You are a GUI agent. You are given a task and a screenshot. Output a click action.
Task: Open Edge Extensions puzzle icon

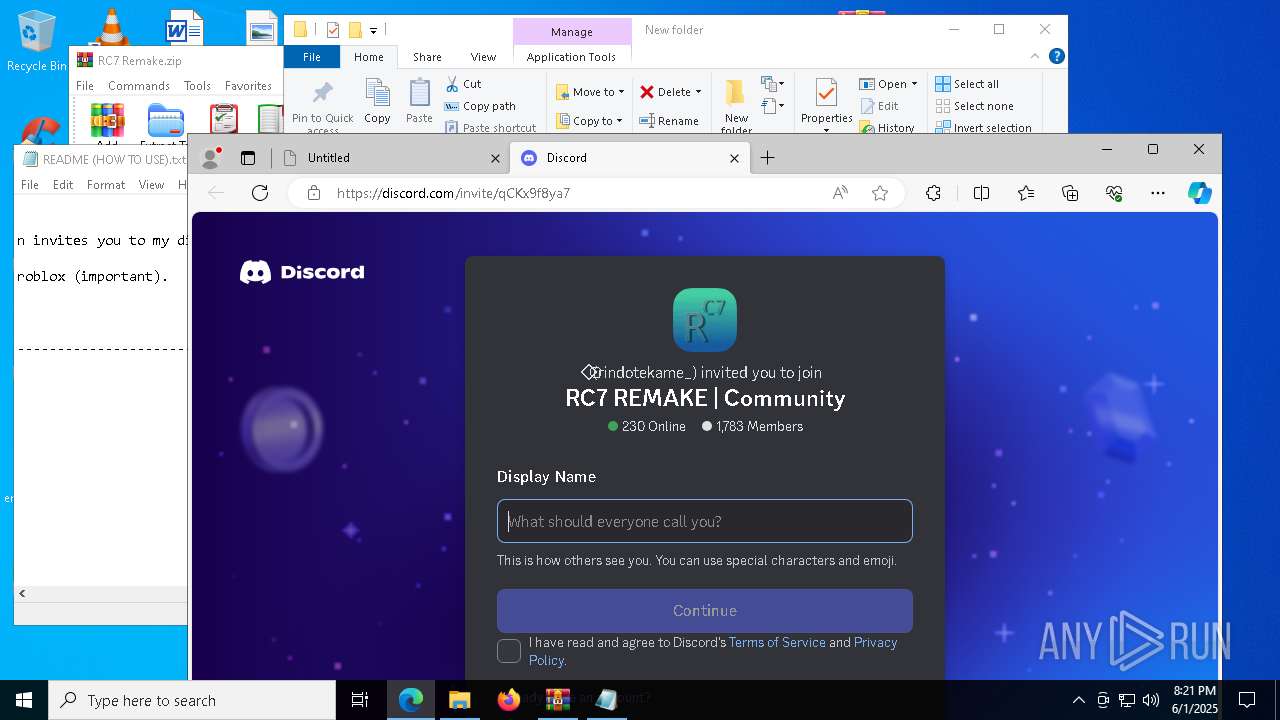point(933,193)
